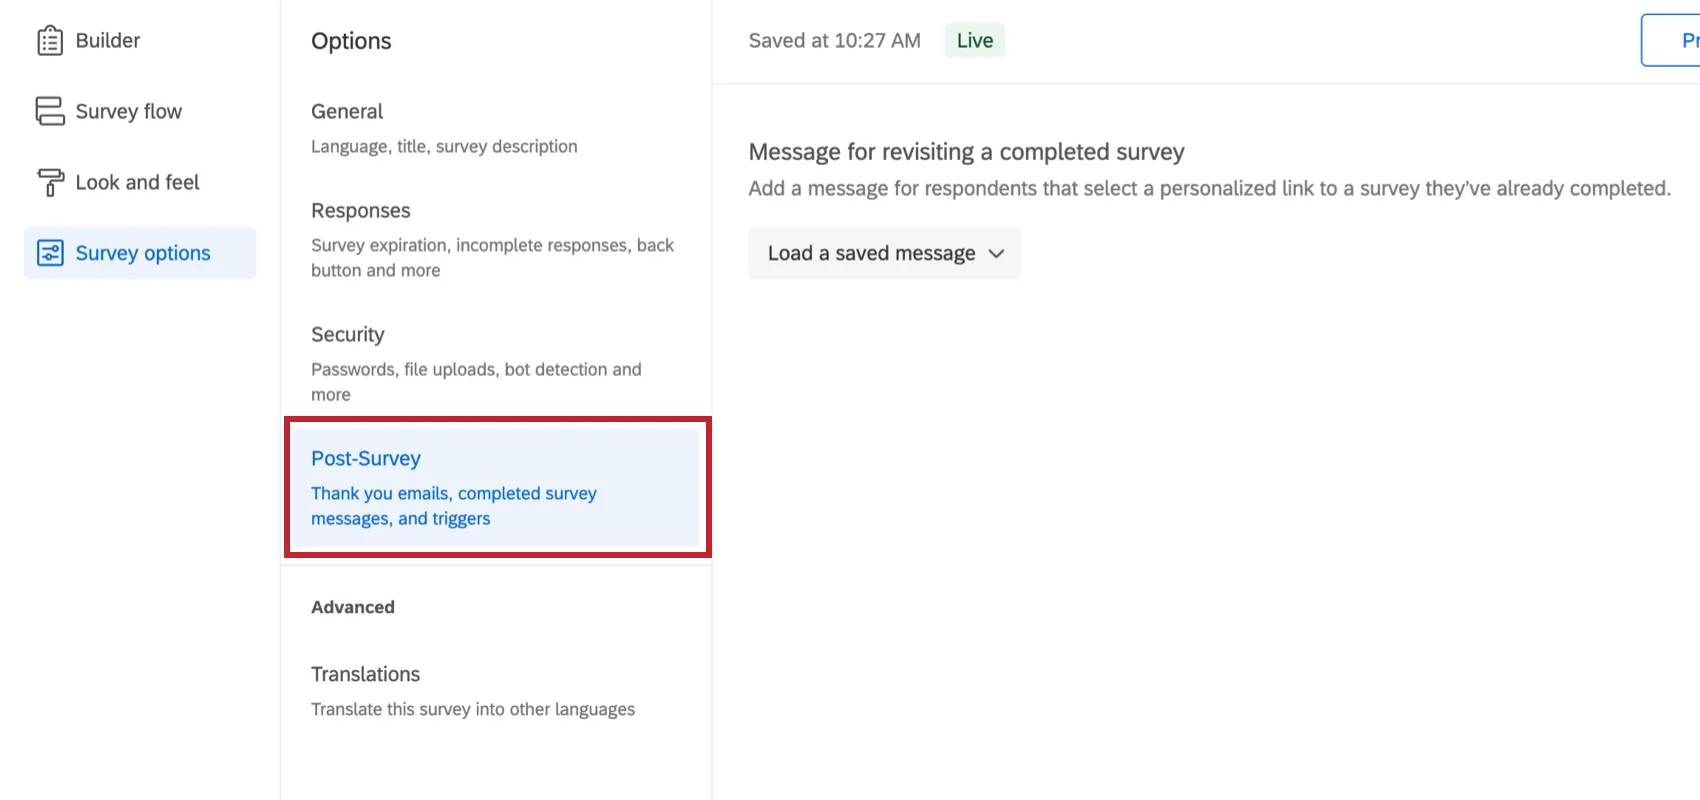
Task: Open the General options section
Action: [x=347, y=111]
